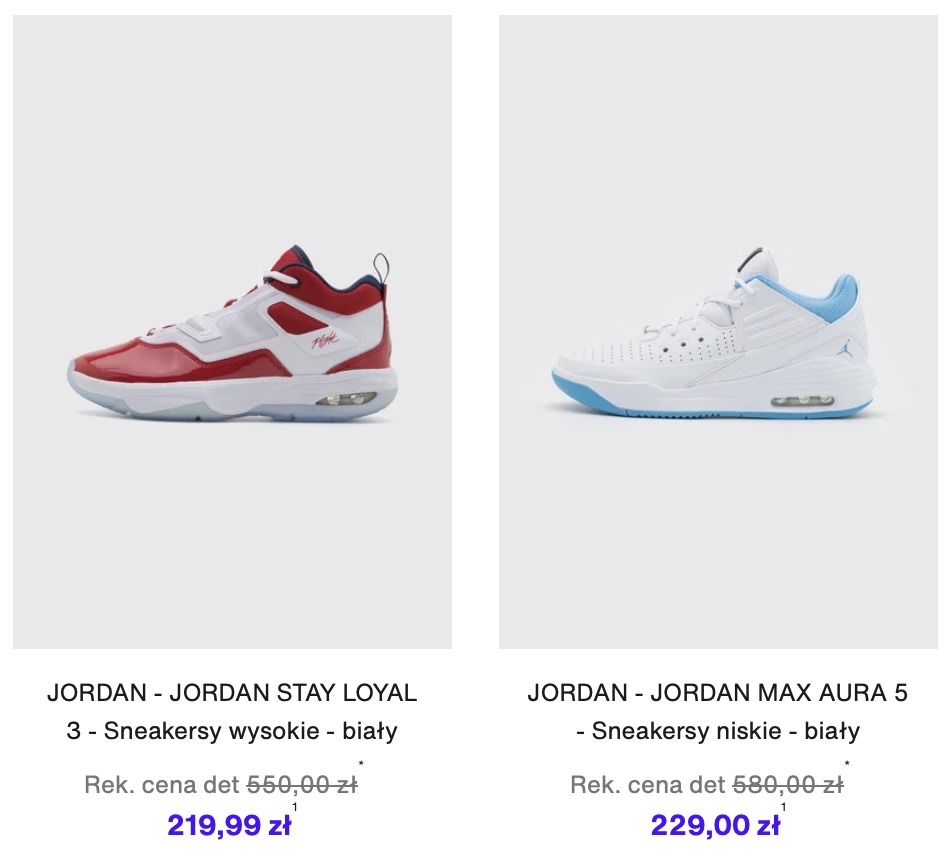
Task: Open the red Jordan Stay Loyal 3 shoe image
Action: tap(232, 331)
